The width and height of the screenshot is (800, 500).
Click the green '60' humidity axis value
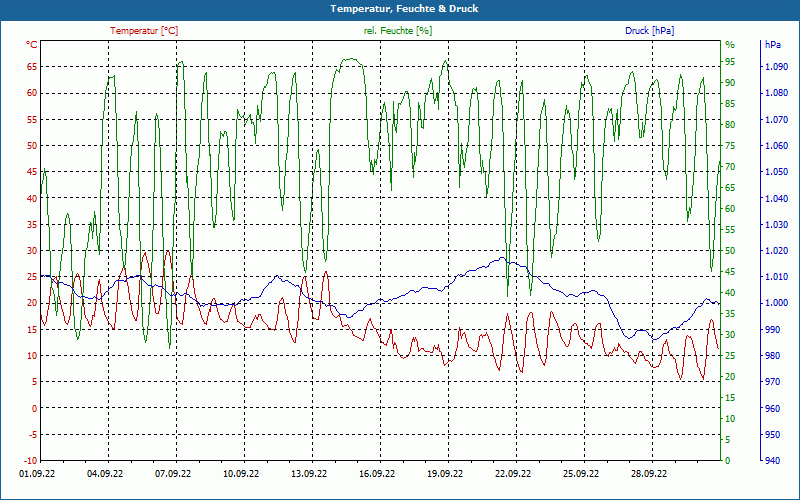(731, 209)
